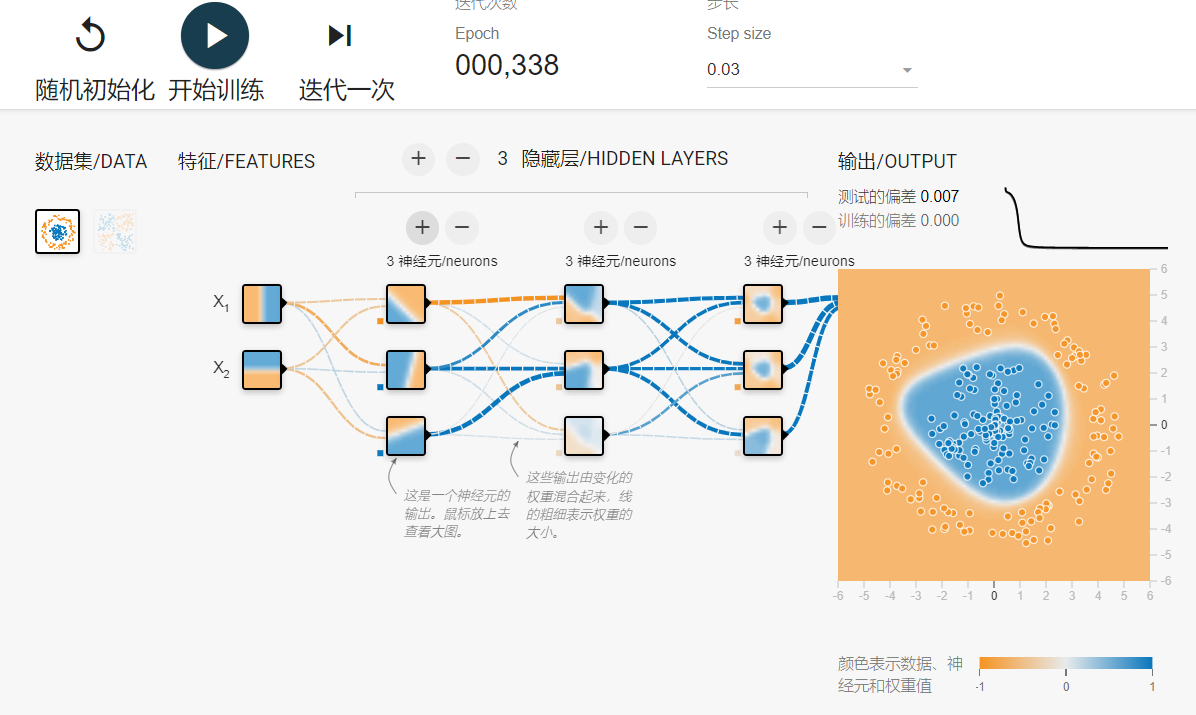Click top neuron in first hidden layer

tap(406, 303)
